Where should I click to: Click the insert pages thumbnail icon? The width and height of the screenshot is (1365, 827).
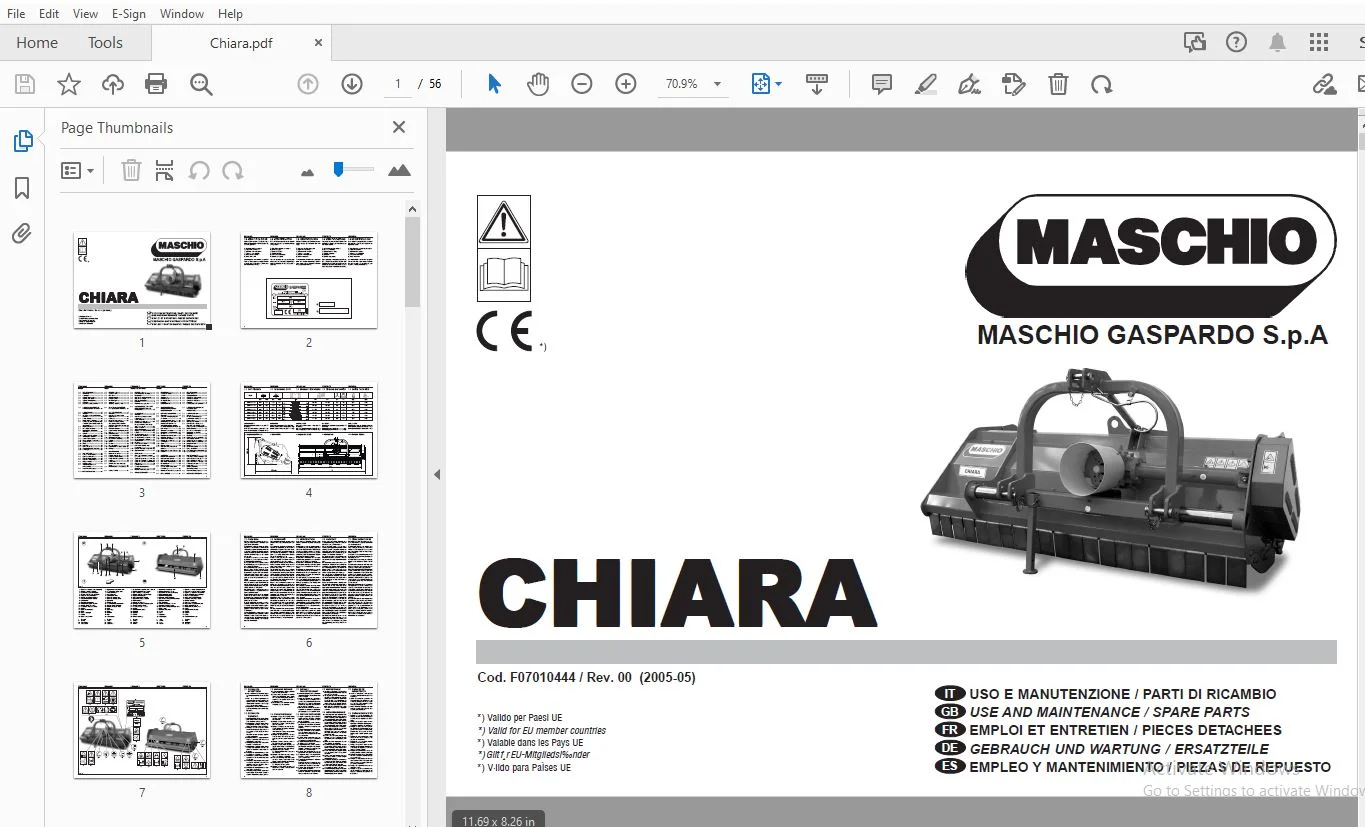(x=165, y=171)
